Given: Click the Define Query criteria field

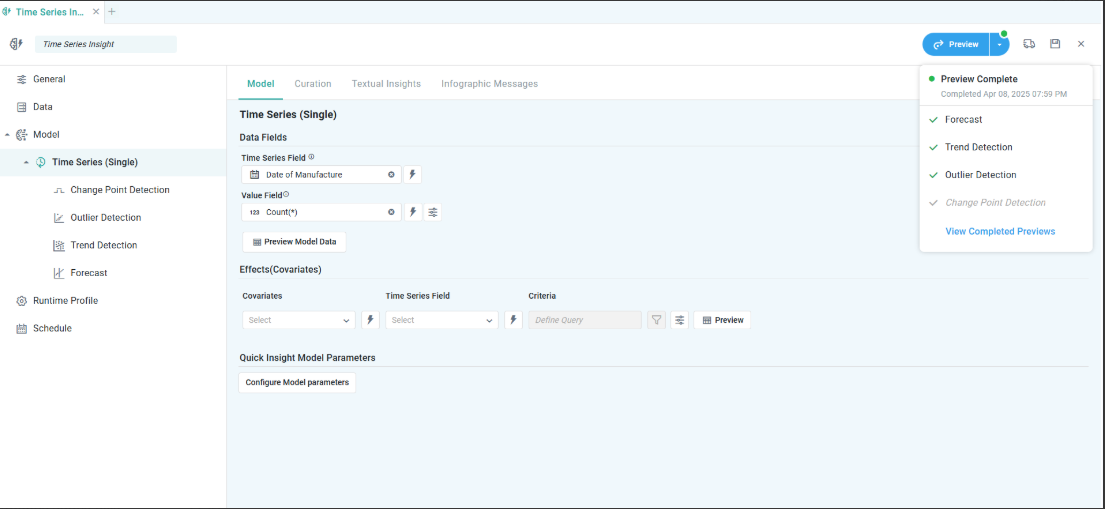Looking at the screenshot, I should (584, 320).
